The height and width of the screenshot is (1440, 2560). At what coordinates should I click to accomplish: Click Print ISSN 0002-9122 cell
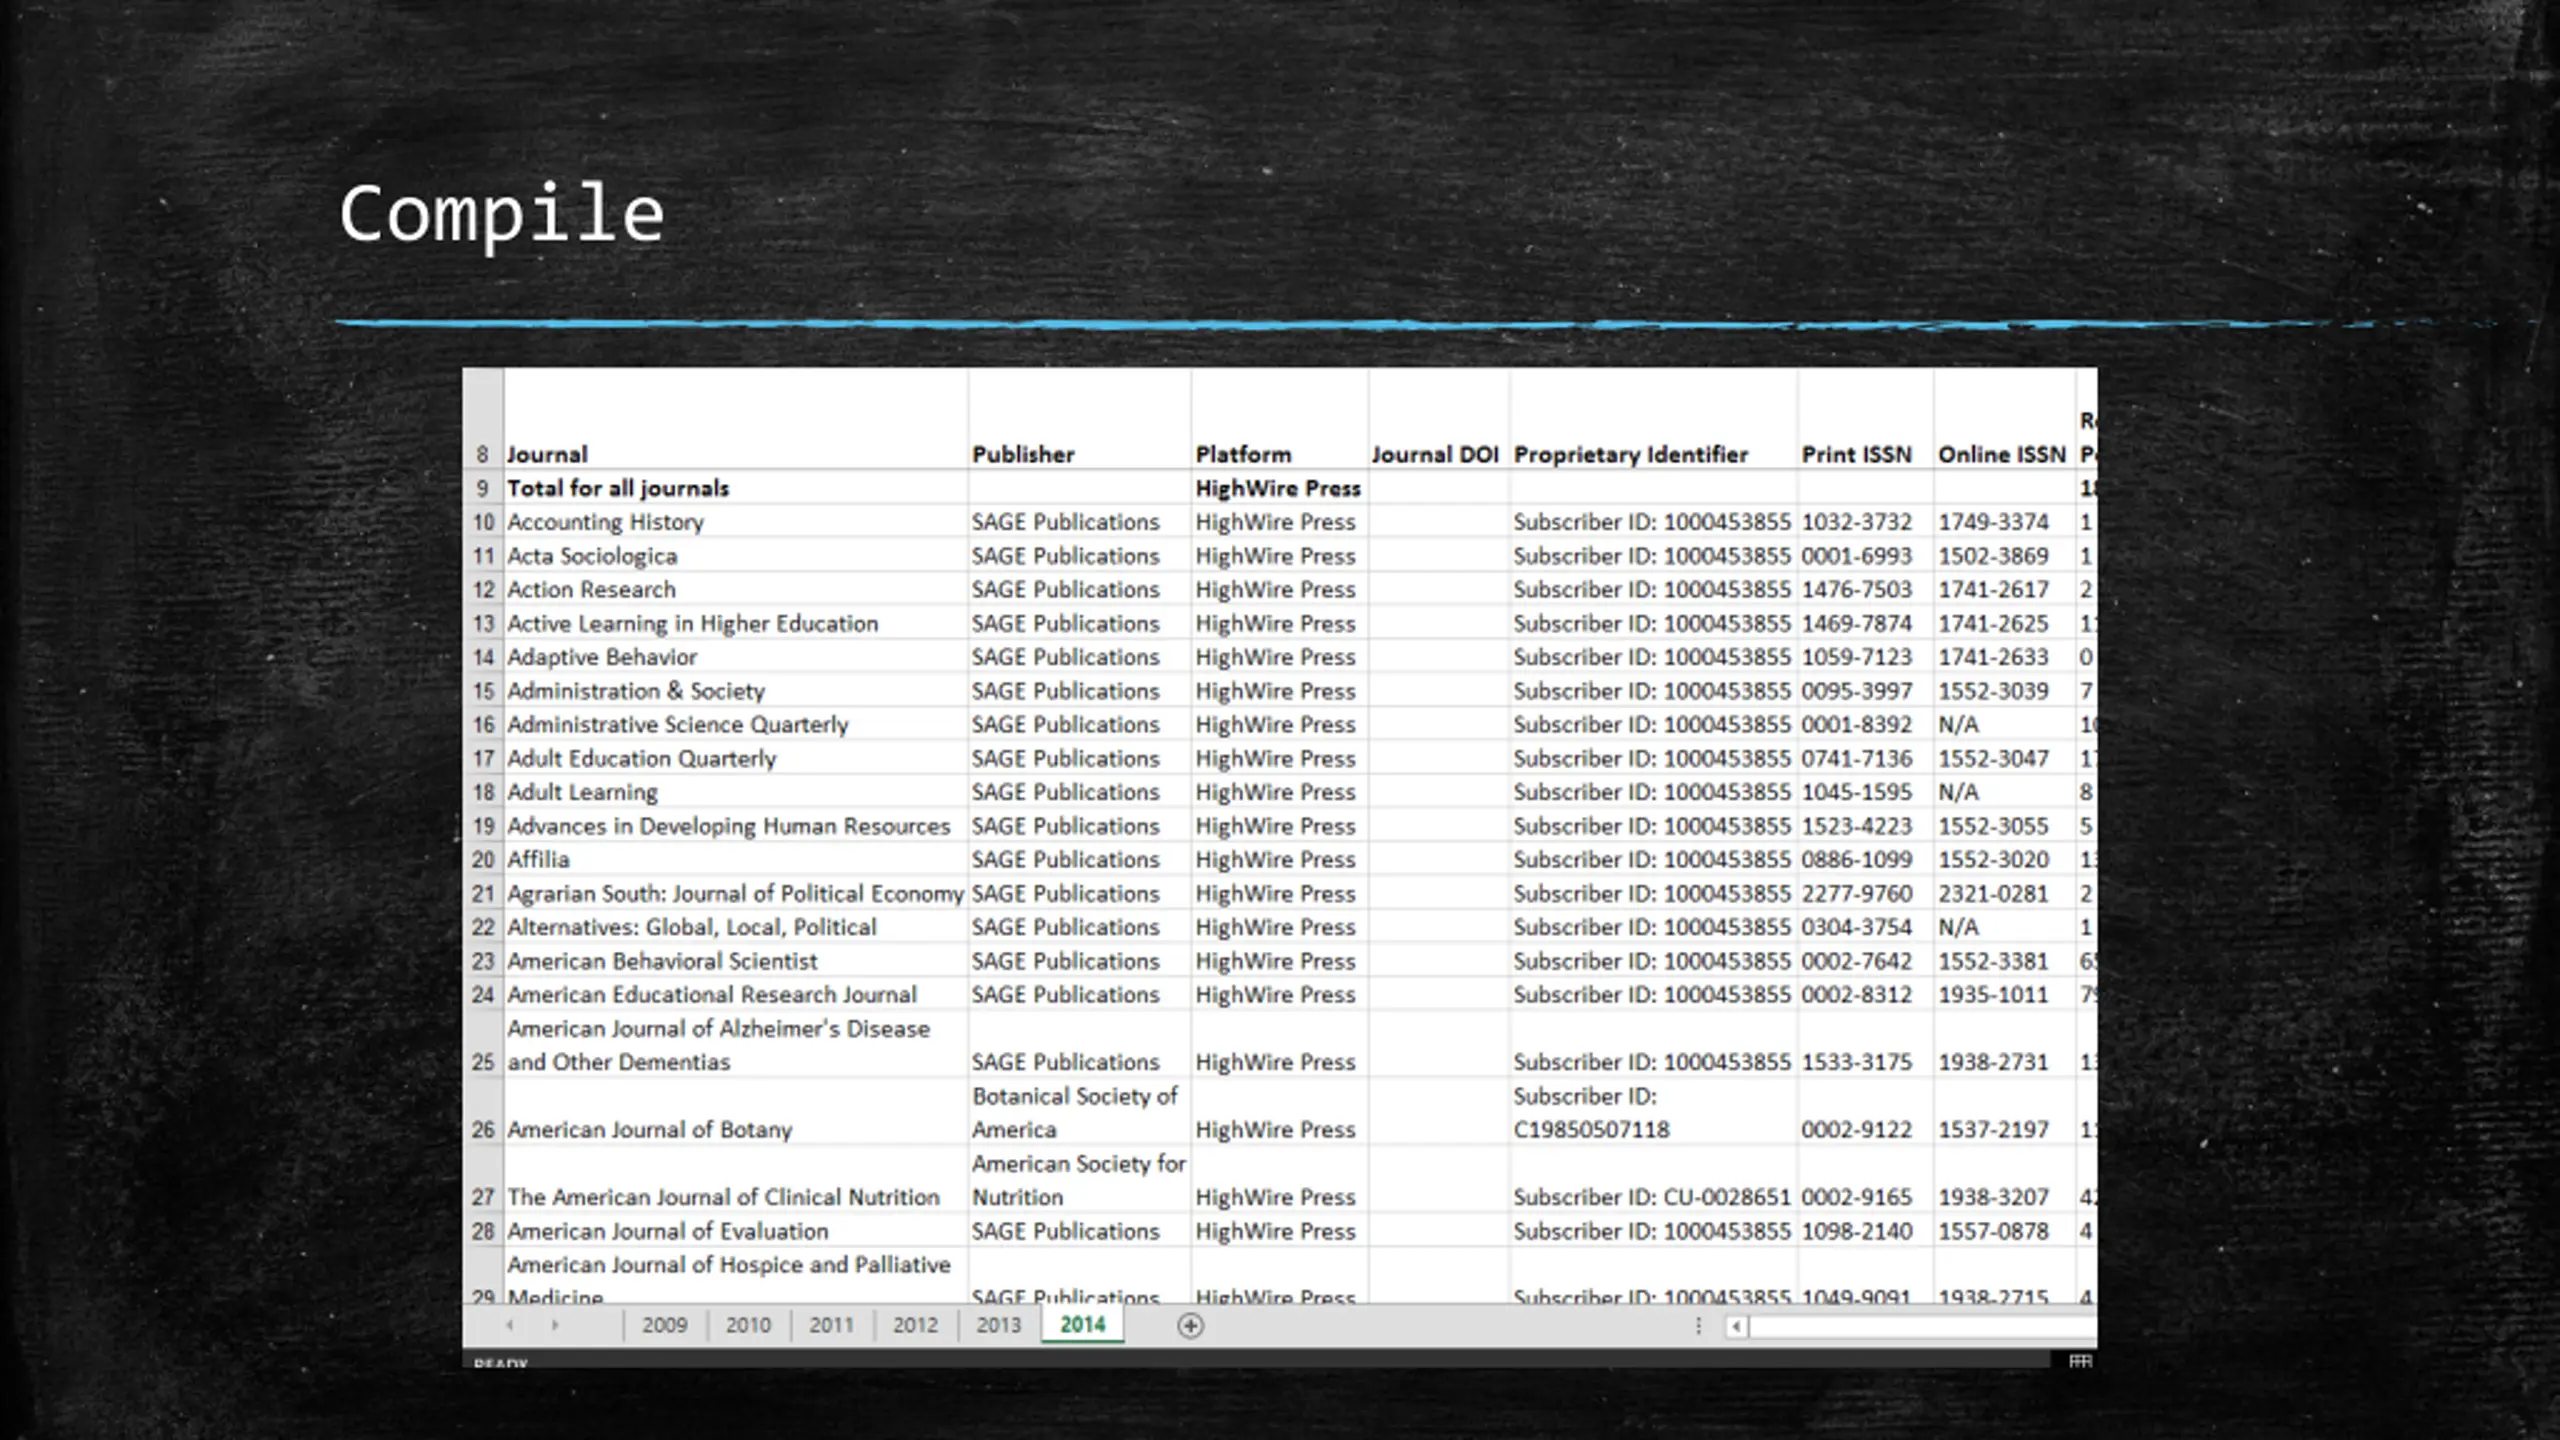coord(1865,1112)
